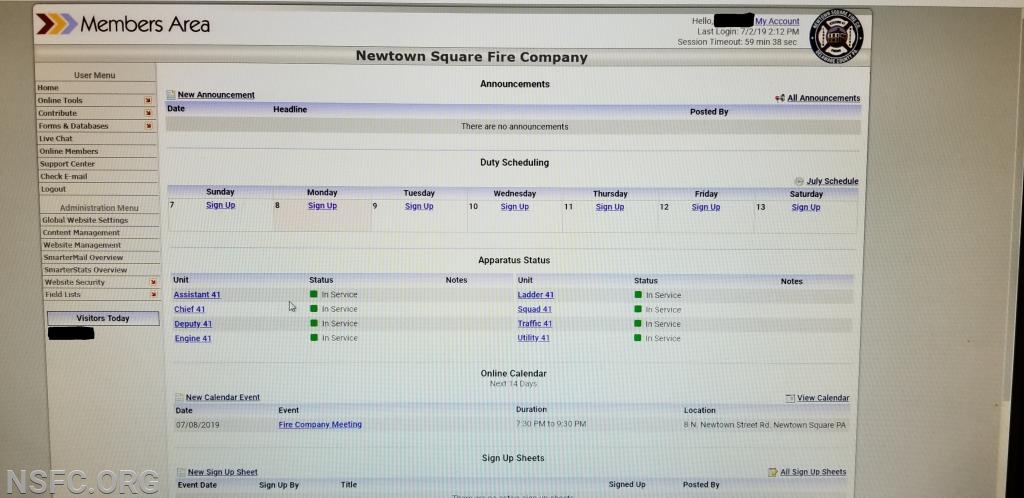Image resolution: width=1024 pixels, height=498 pixels.
Task: Open the Traffic 41 unit link
Action: point(535,324)
